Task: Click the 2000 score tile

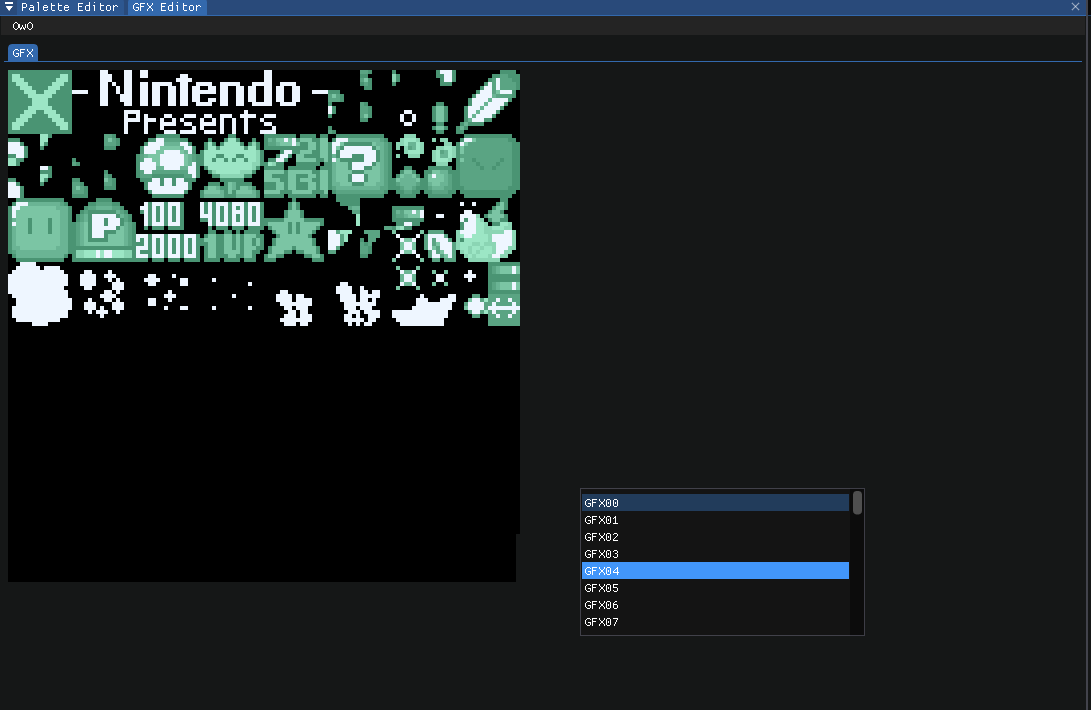Action: click(167, 247)
